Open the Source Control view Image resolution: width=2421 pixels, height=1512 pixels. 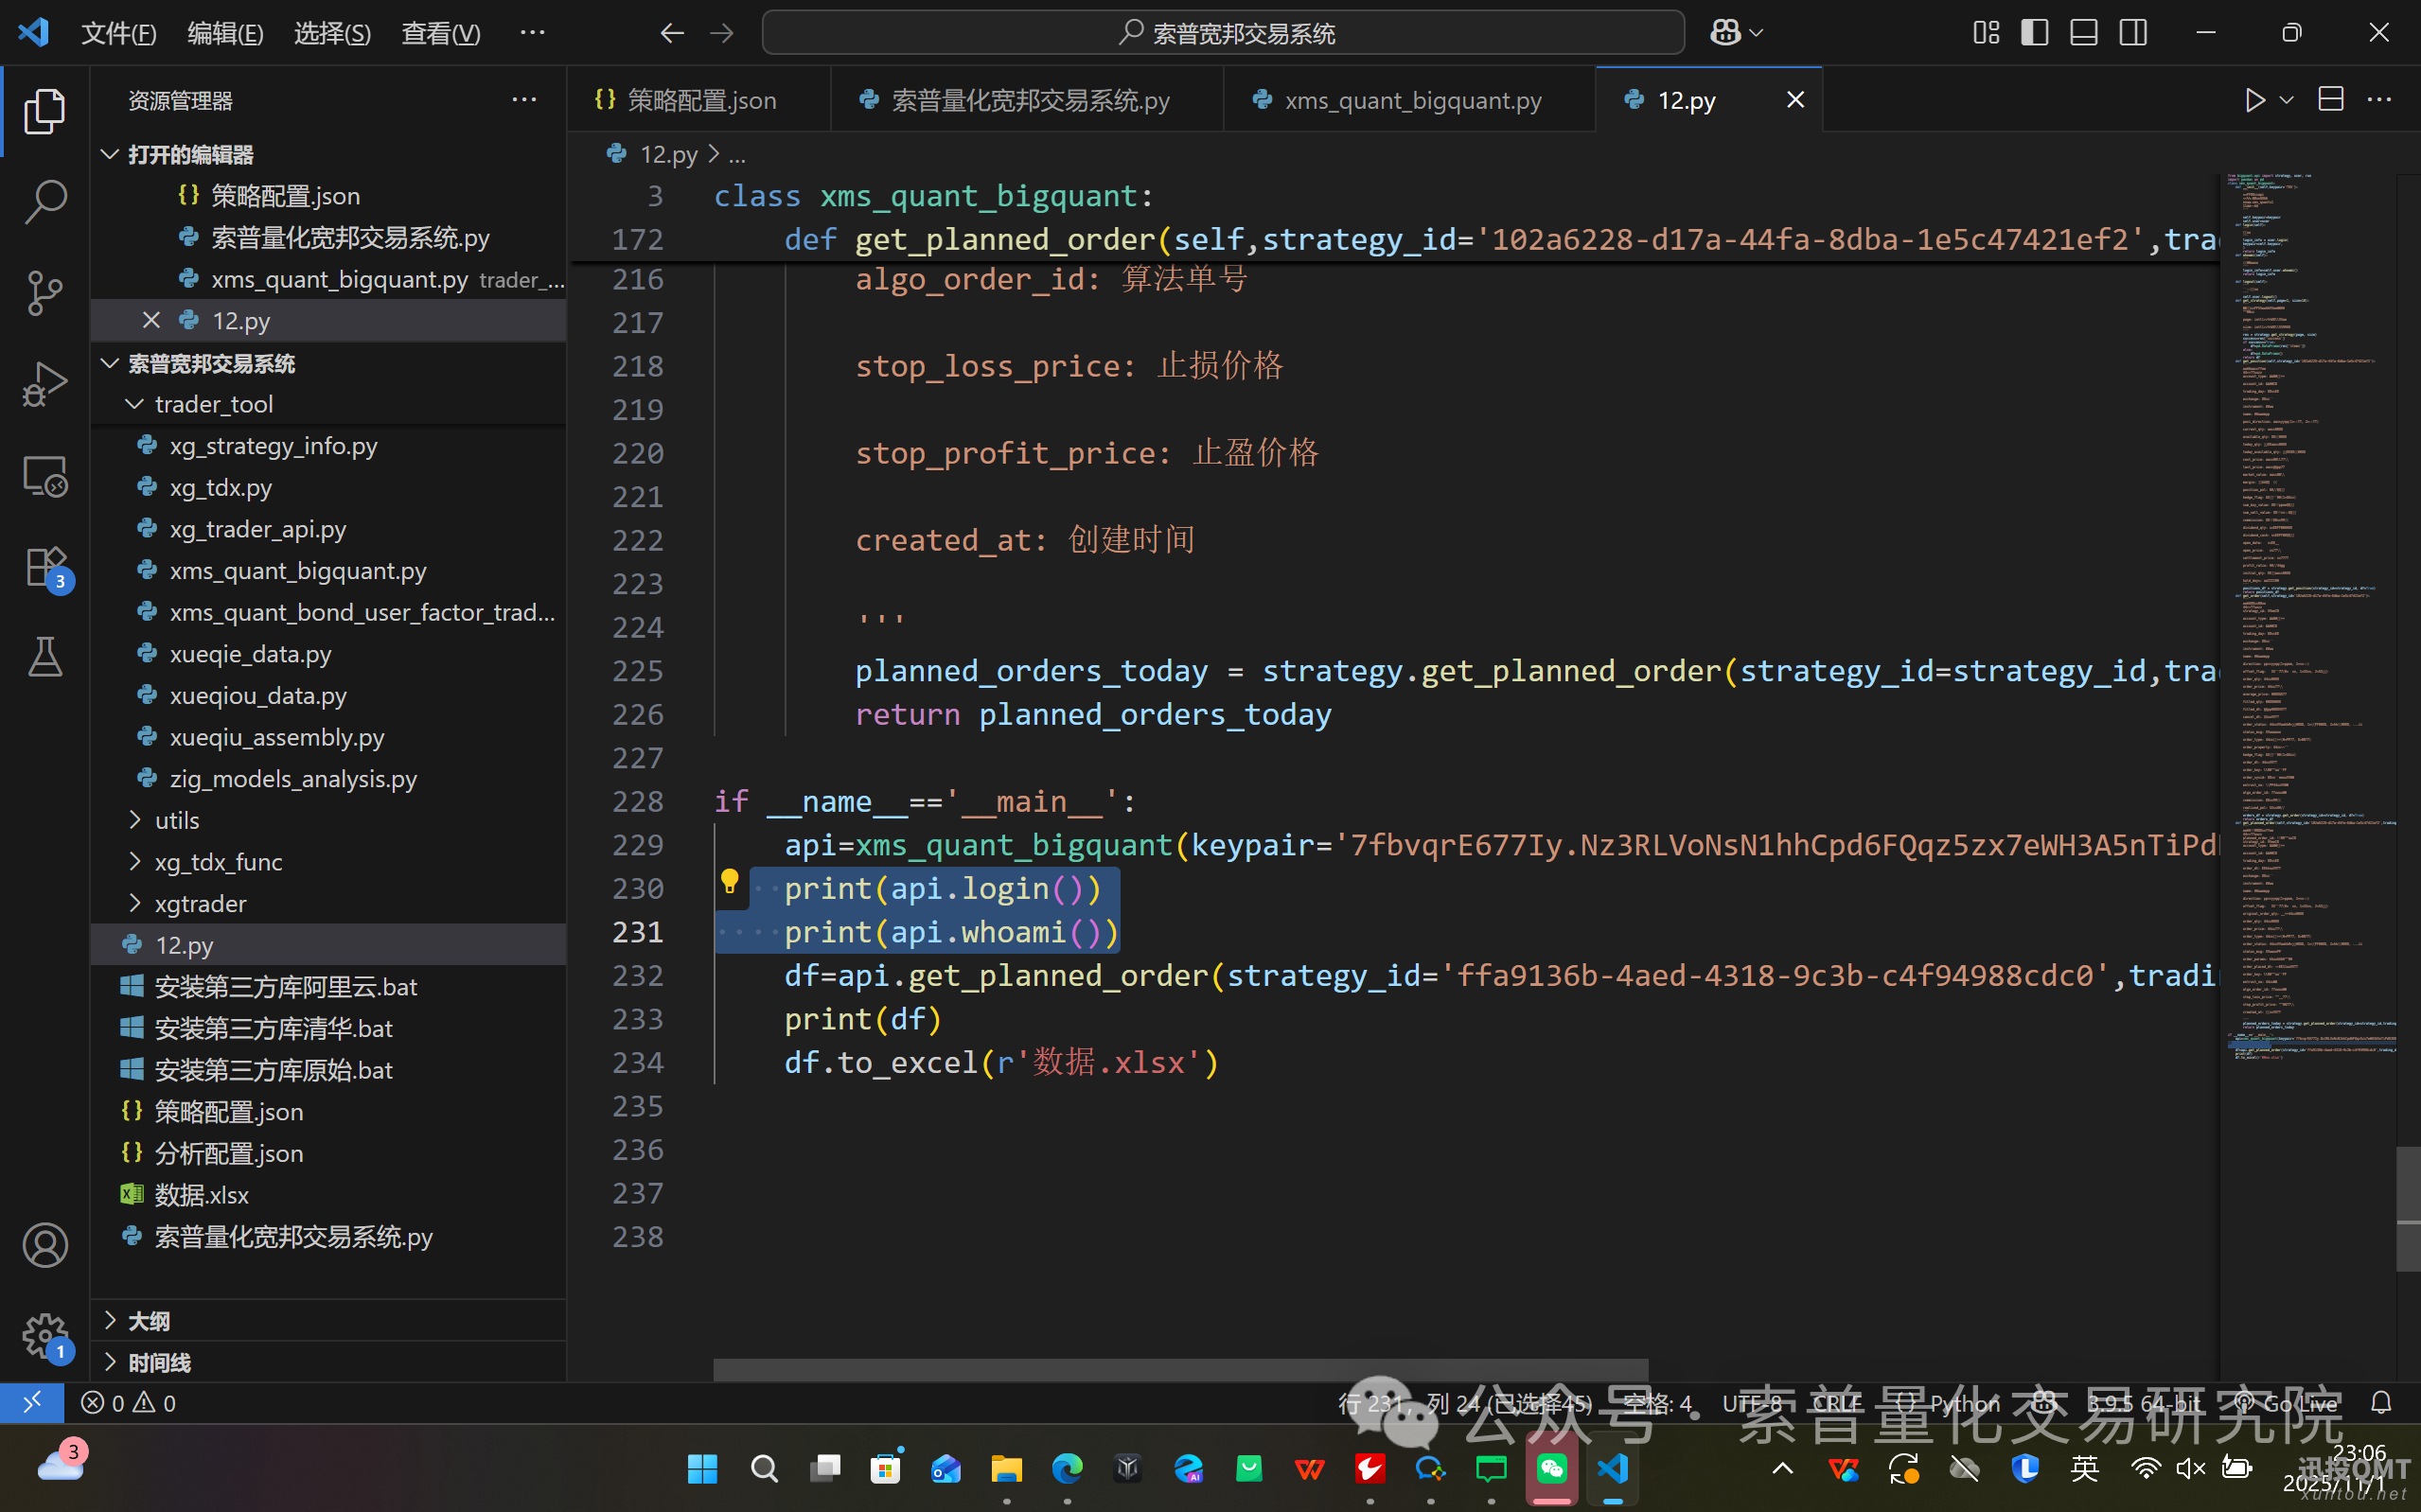45,293
